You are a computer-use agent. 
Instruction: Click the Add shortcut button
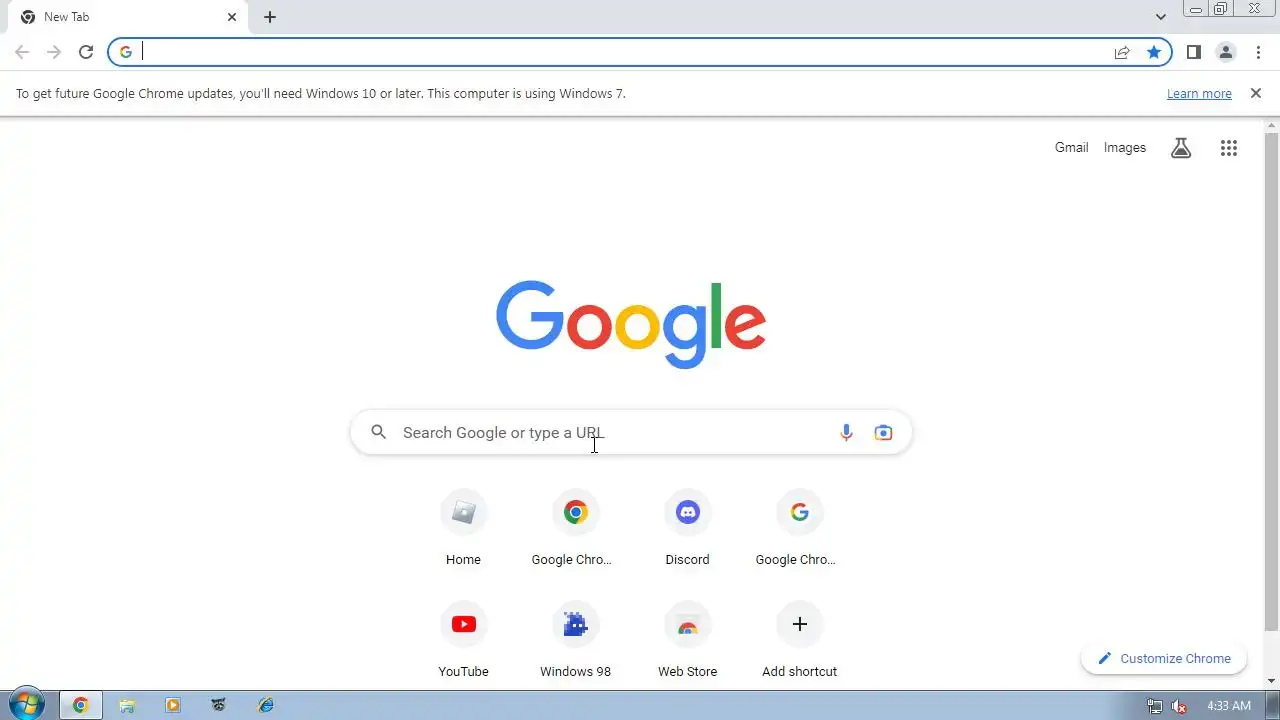coord(799,640)
